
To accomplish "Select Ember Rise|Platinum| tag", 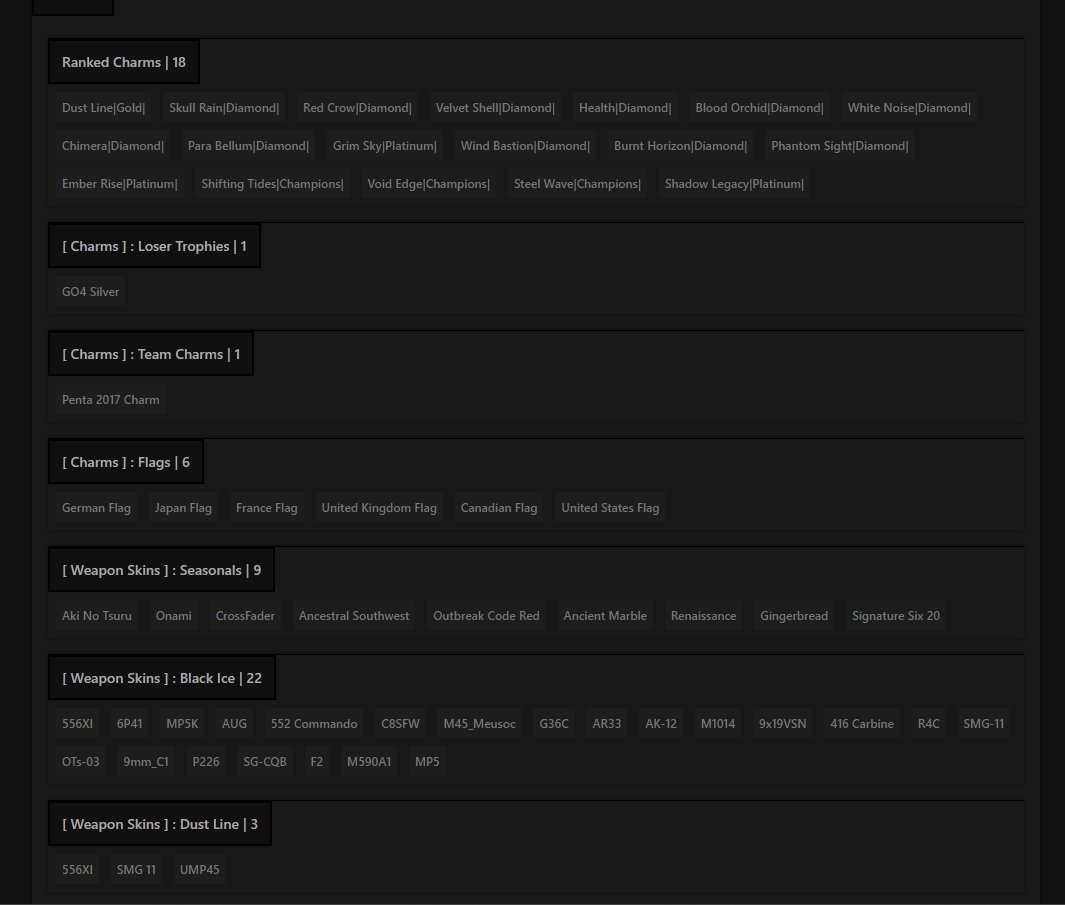I will (x=120, y=184).
